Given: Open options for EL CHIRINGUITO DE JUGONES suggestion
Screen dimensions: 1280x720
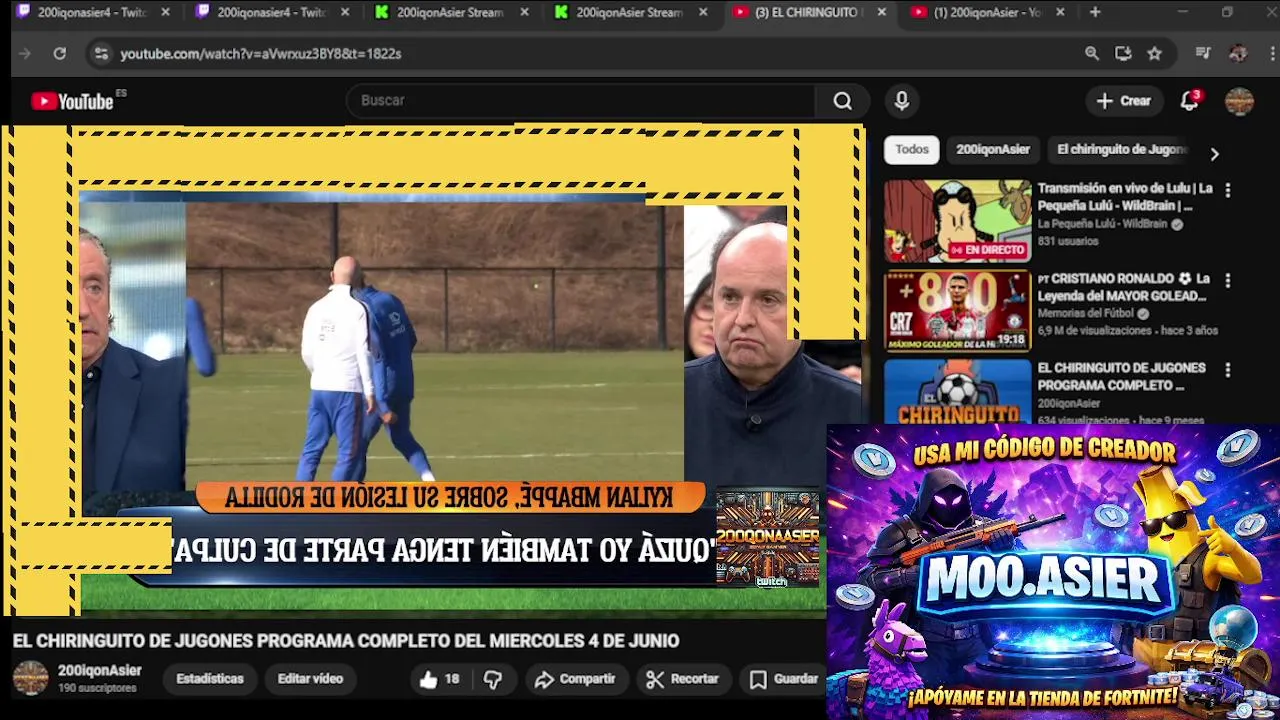Looking at the screenshot, I should point(1228,370).
